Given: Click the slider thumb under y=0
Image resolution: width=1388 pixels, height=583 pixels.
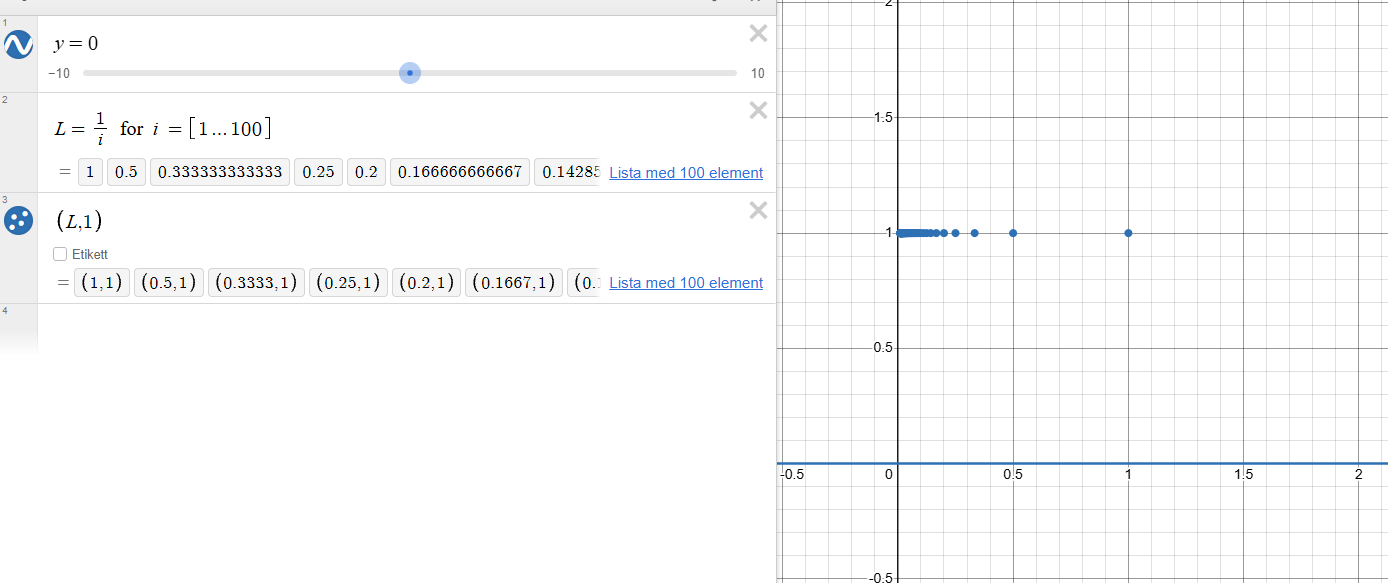Looking at the screenshot, I should coord(409,73).
